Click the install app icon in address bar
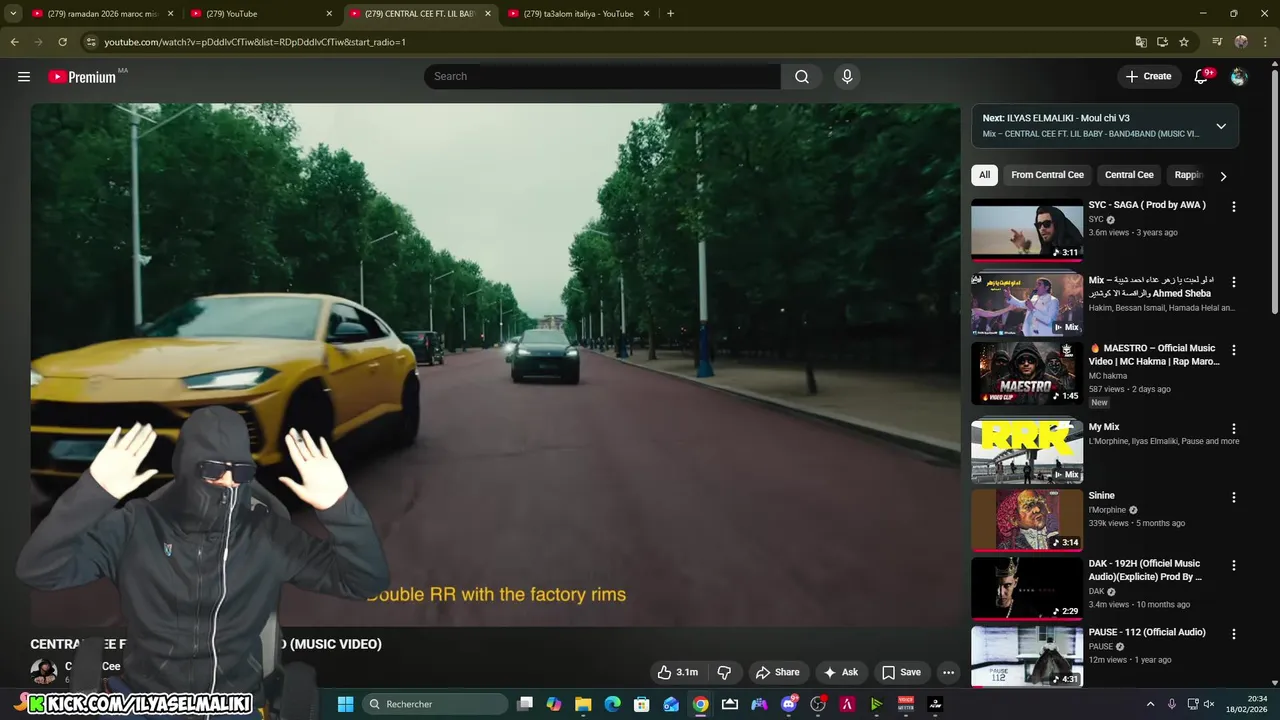Image resolution: width=1280 pixels, height=720 pixels. [1162, 42]
